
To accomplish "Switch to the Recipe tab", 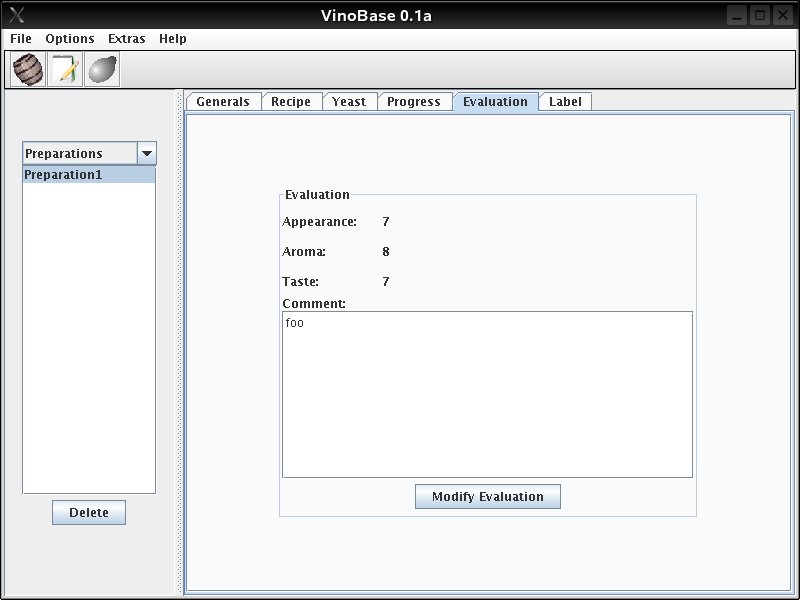I will click(291, 102).
